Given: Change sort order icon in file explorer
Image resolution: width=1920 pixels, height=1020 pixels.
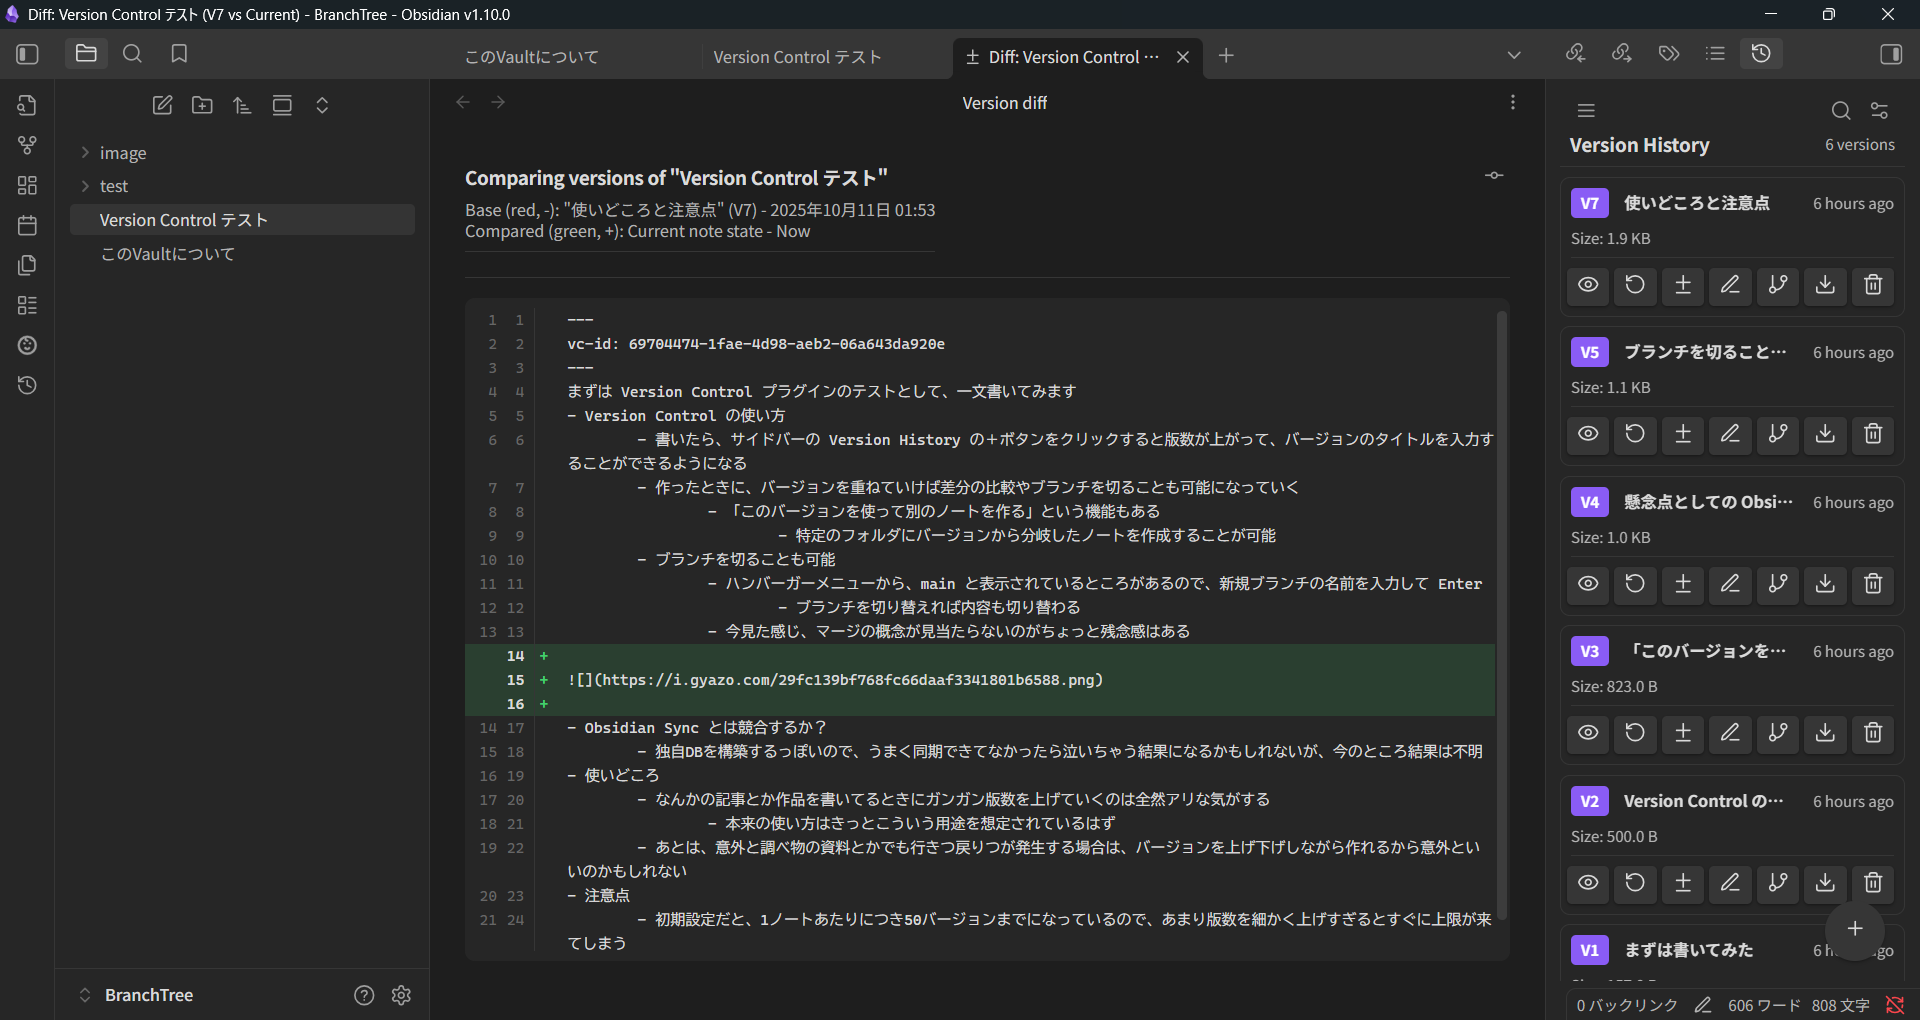Looking at the screenshot, I should pos(242,105).
